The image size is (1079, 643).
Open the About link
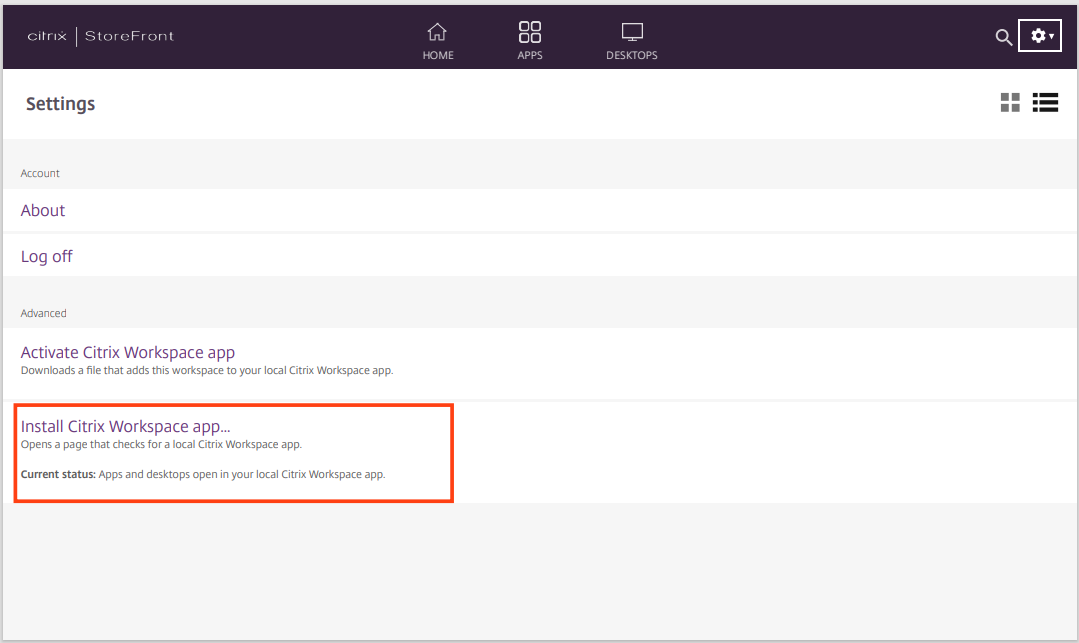[43, 211]
